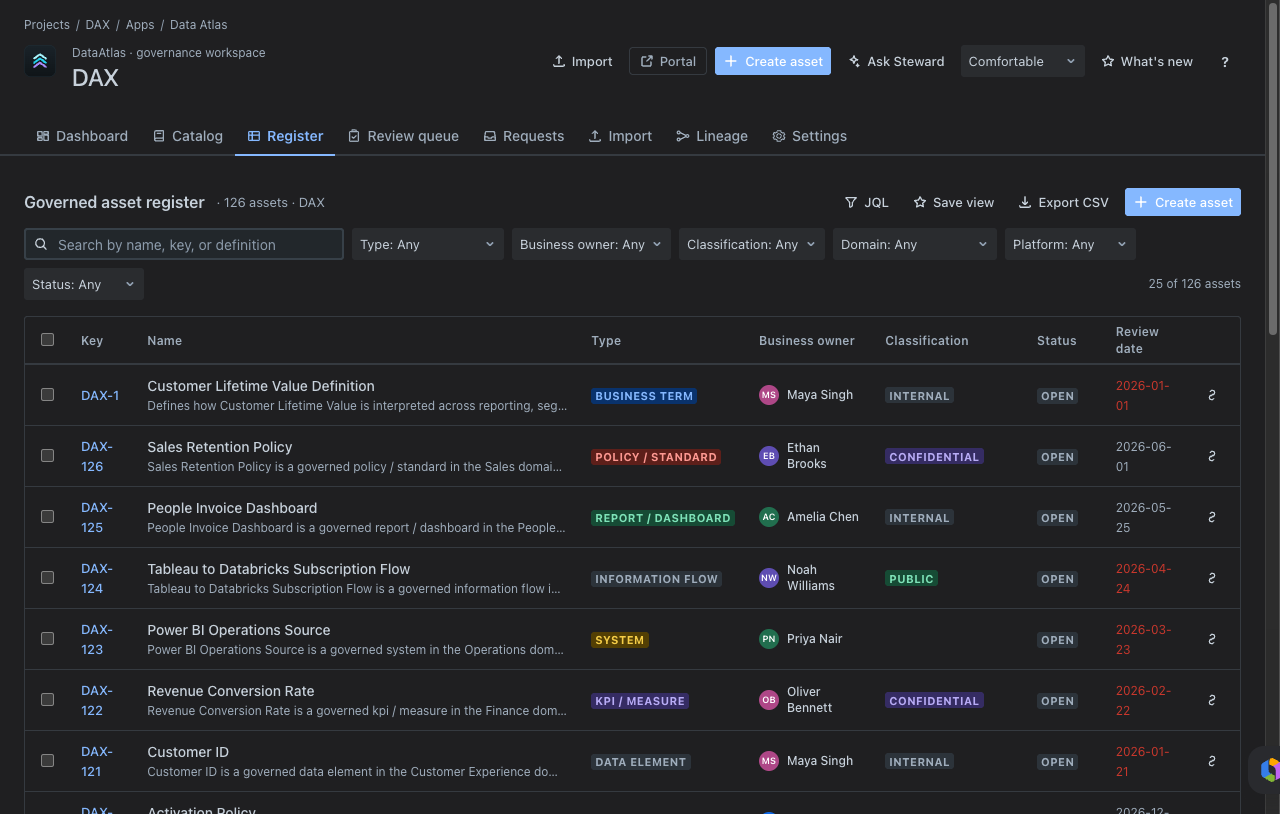Click the search by name input field
Viewport: 1280px width, 814px height.
click(184, 244)
